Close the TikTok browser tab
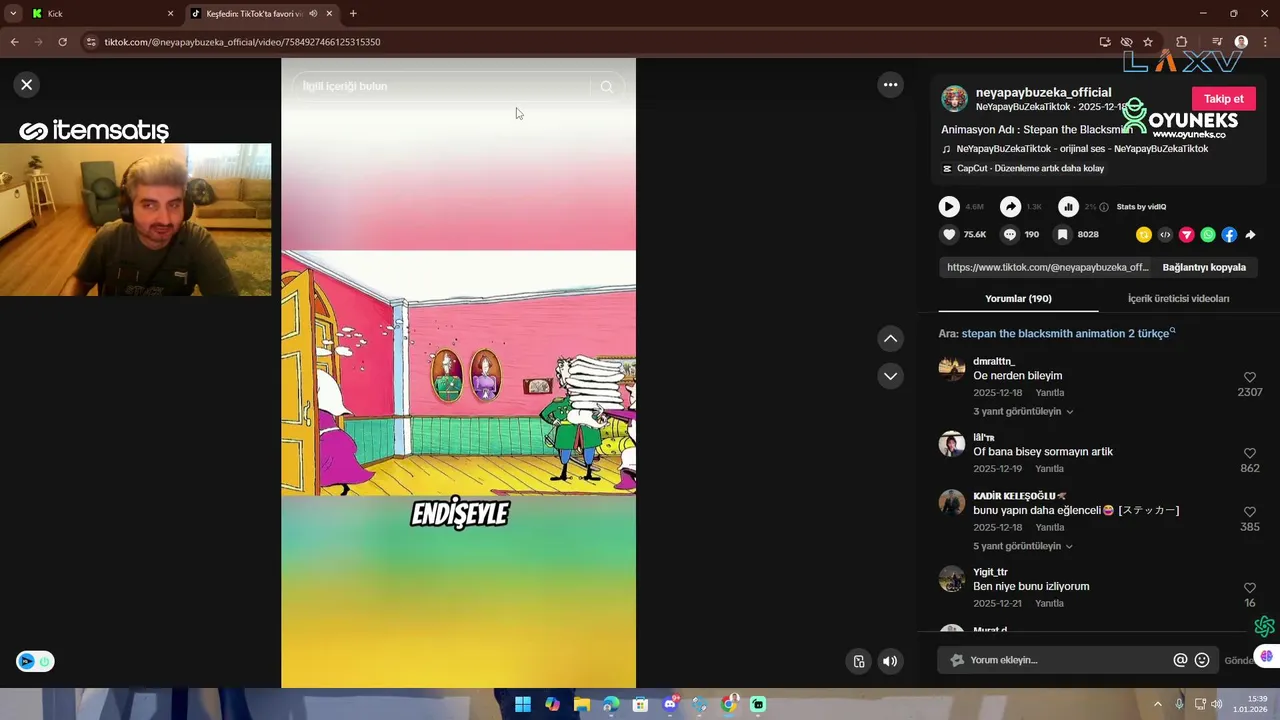This screenshot has width=1280, height=720. tap(329, 14)
